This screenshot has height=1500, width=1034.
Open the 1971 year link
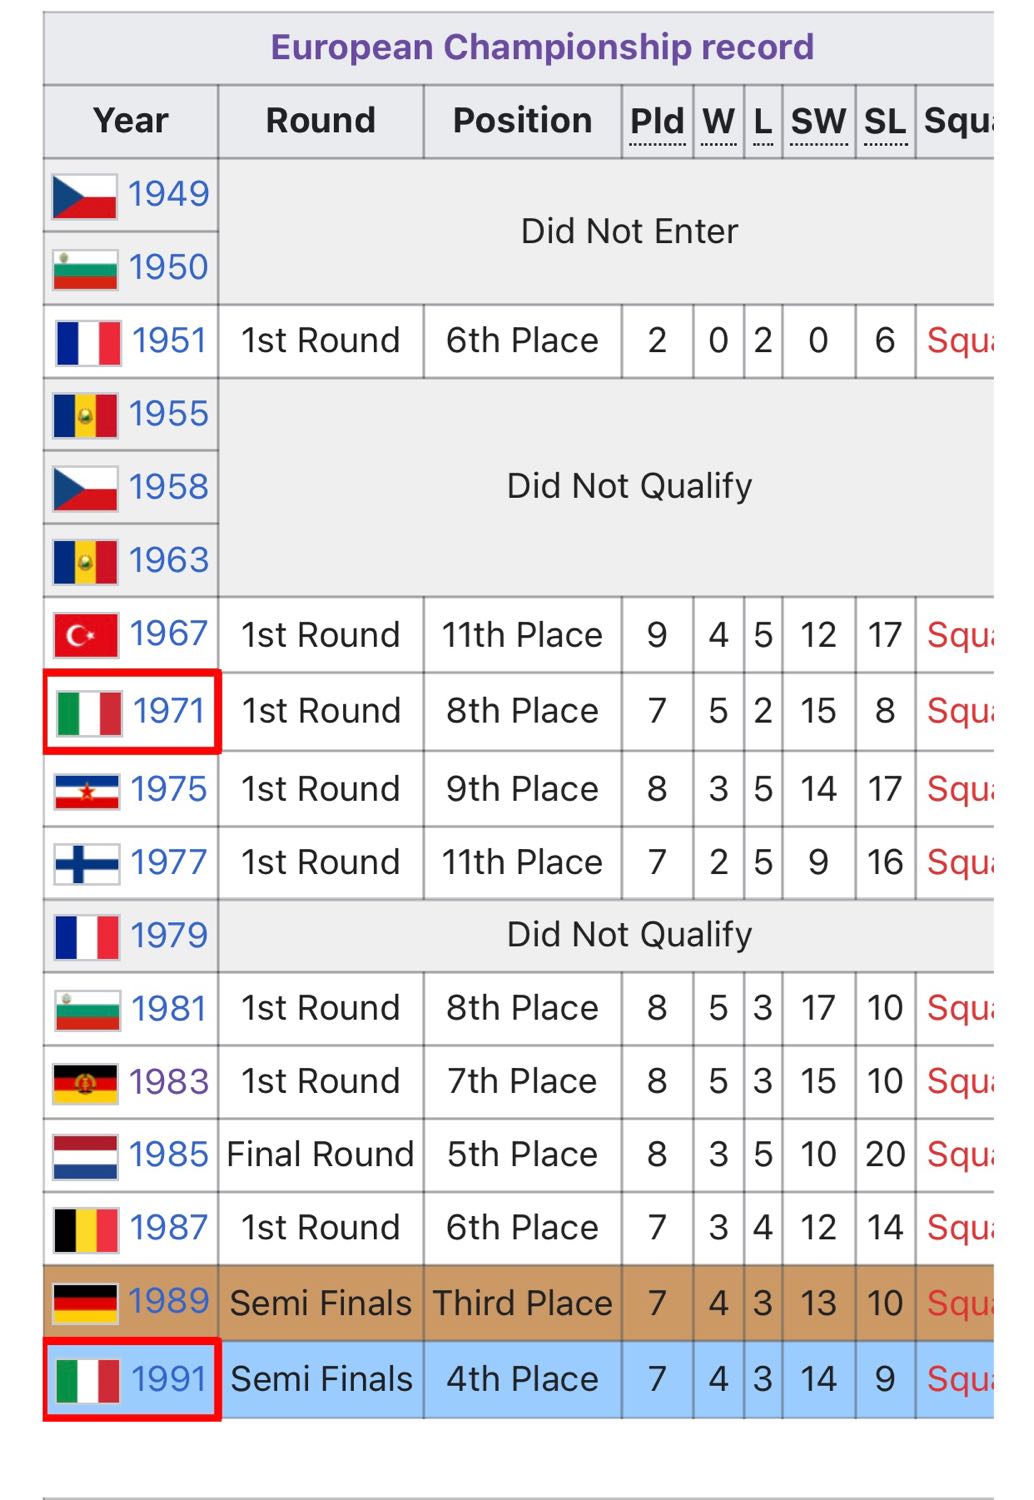(169, 711)
